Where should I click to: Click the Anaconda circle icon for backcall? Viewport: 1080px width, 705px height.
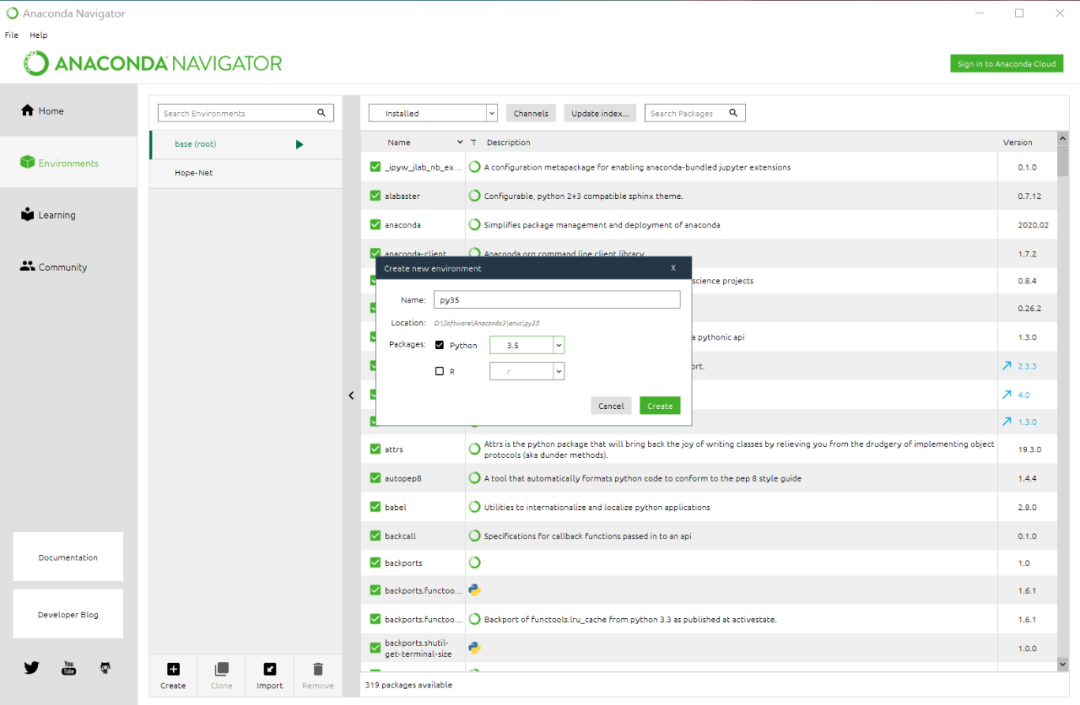(475, 536)
